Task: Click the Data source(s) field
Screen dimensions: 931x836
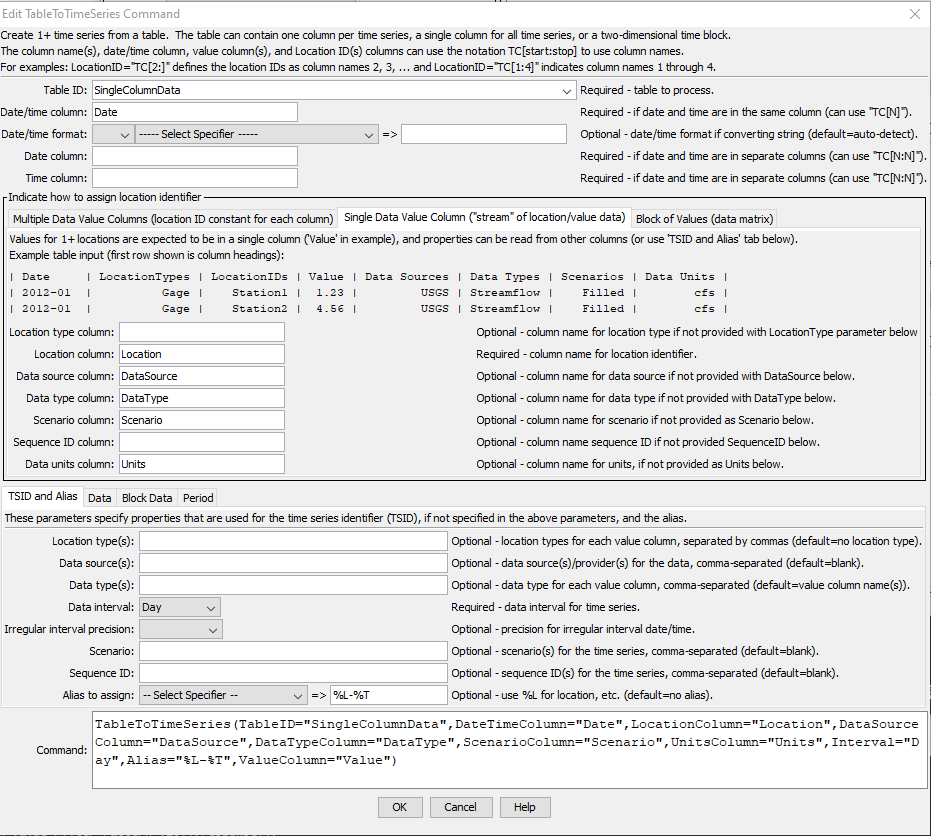Action: (293, 563)
